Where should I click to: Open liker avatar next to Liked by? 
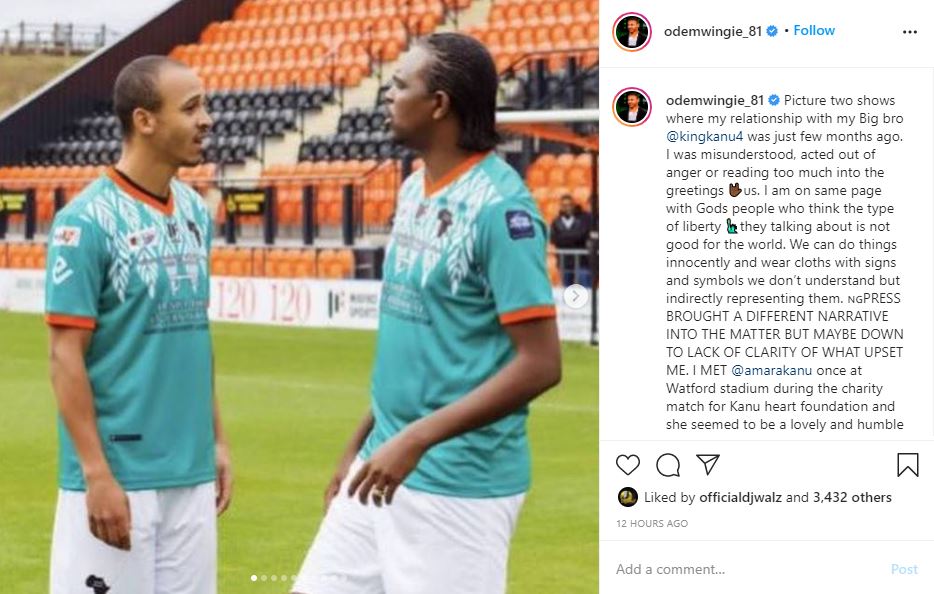coord(628,497)
